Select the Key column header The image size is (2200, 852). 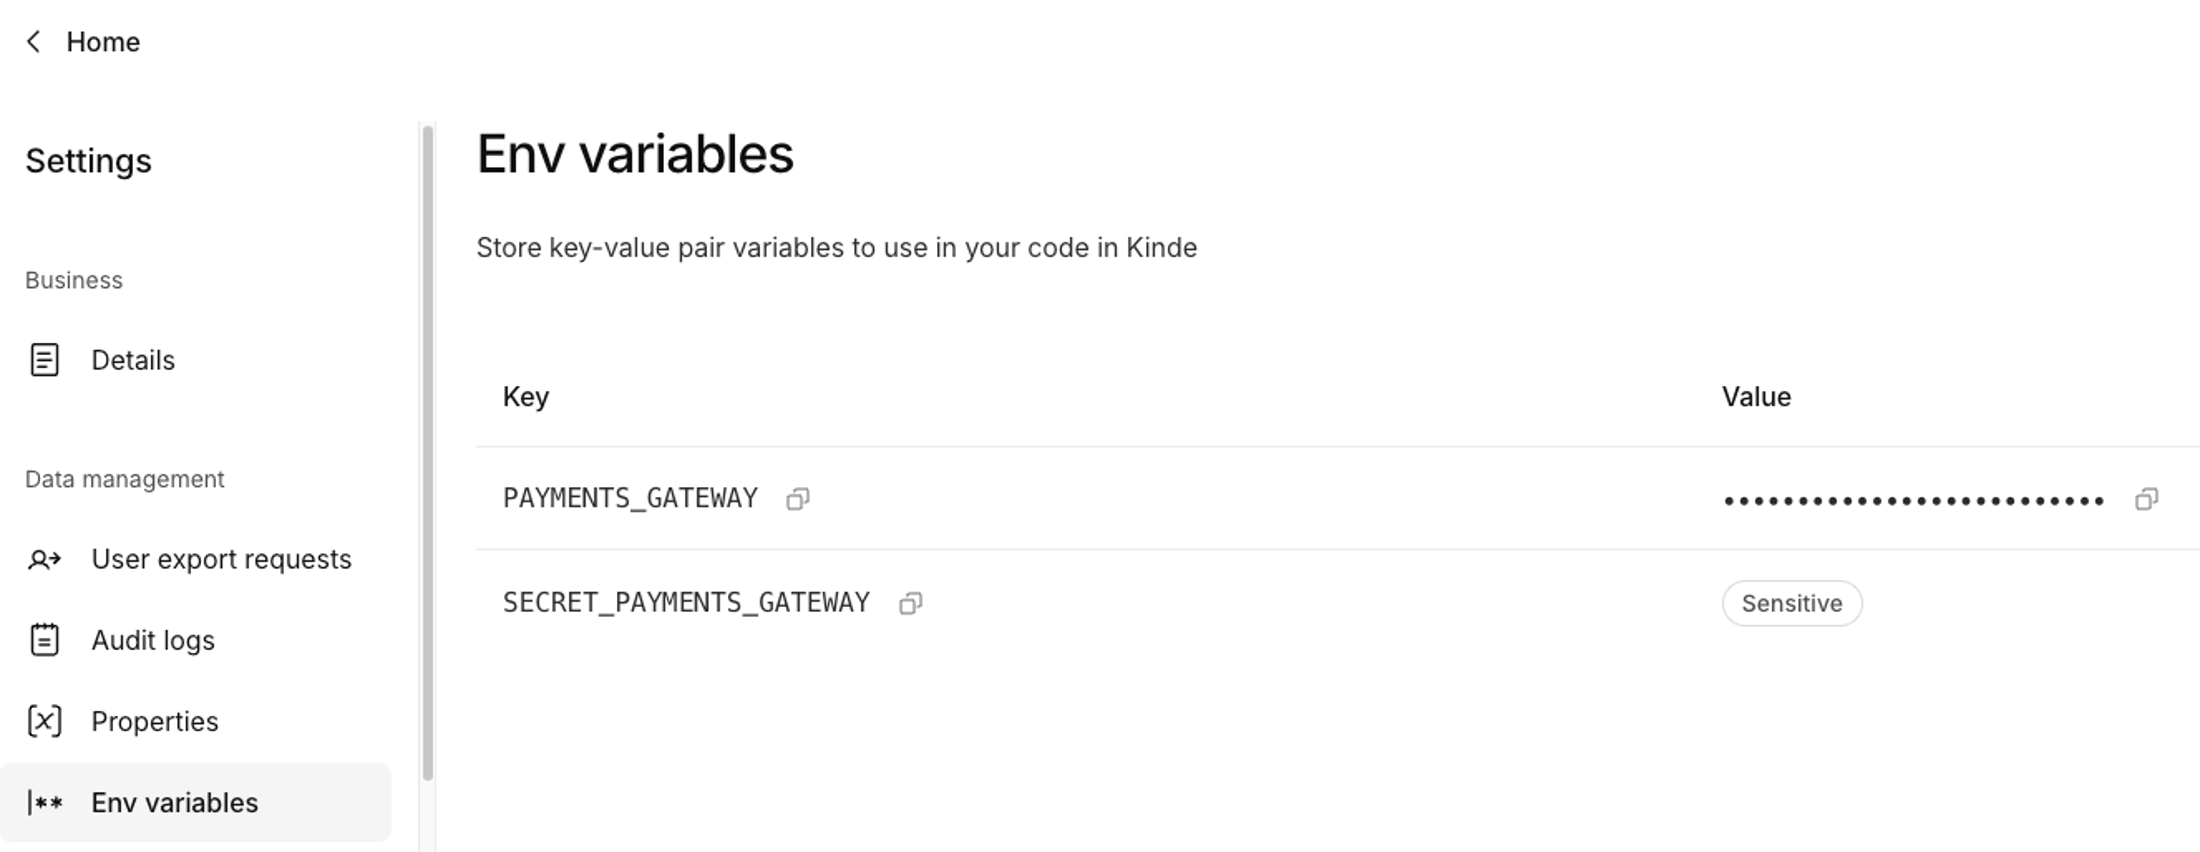coord(525,396)
